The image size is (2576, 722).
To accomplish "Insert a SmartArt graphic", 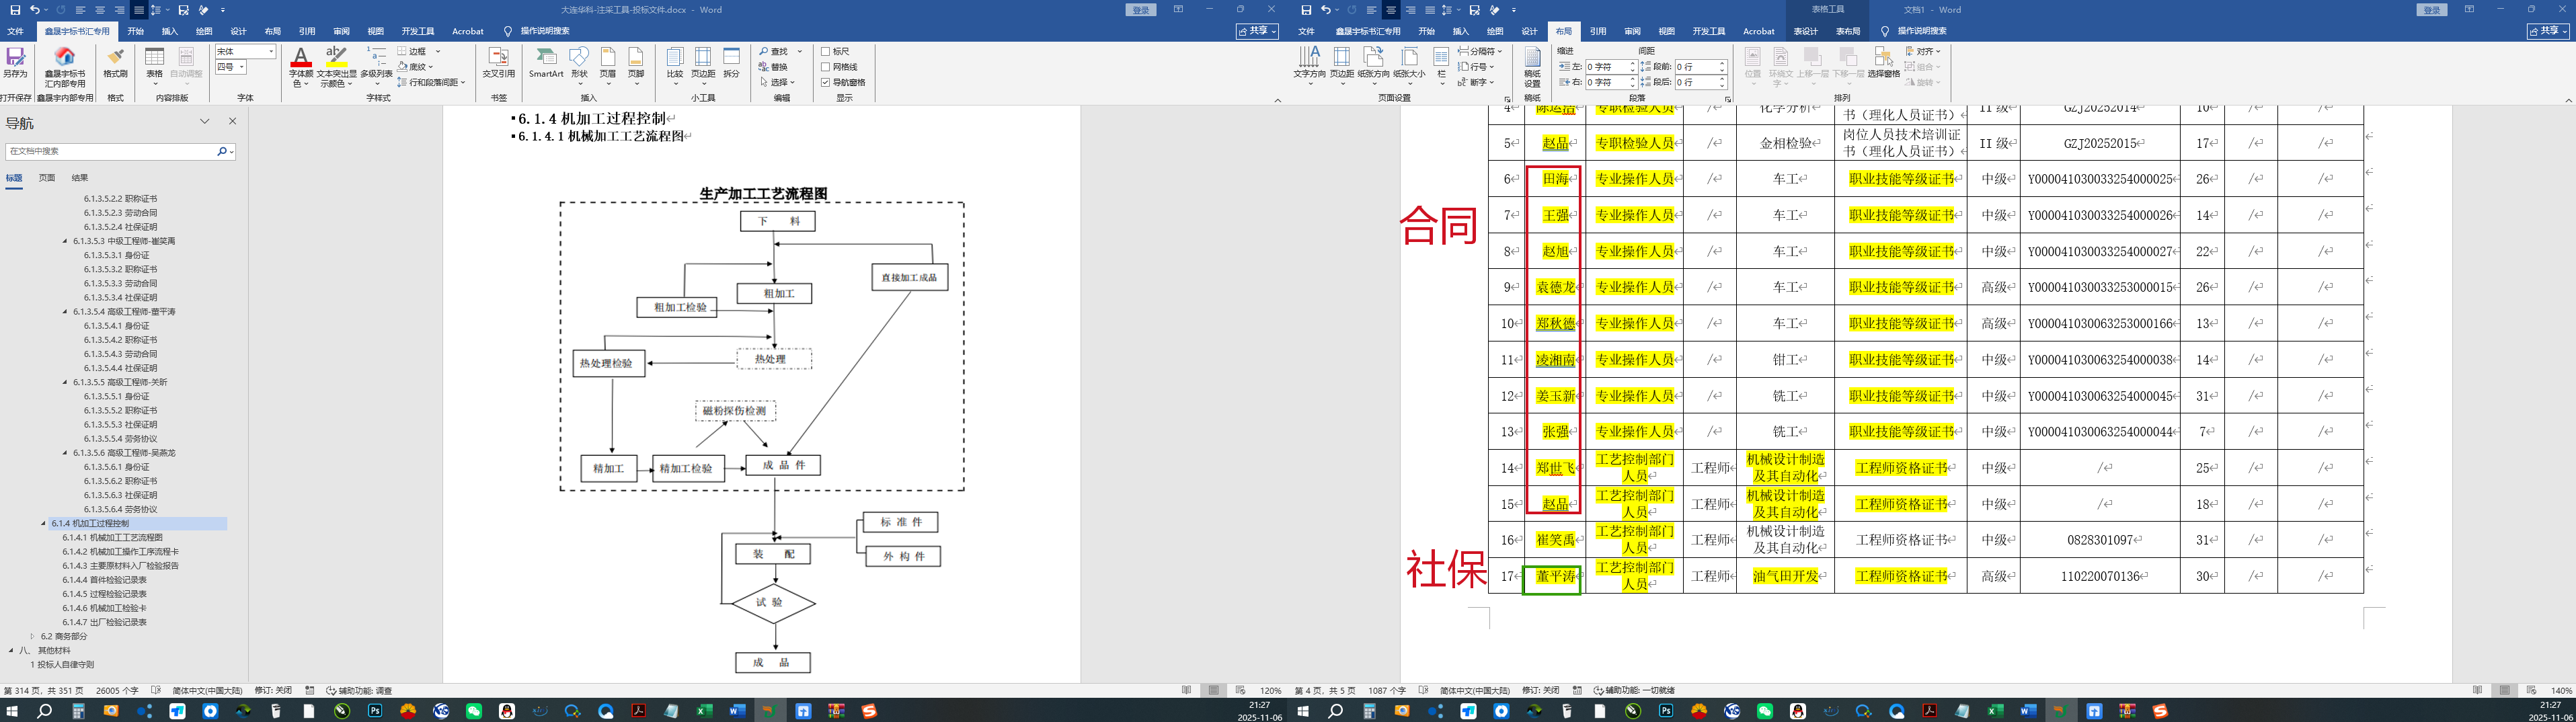I will (x=546, y=63).
